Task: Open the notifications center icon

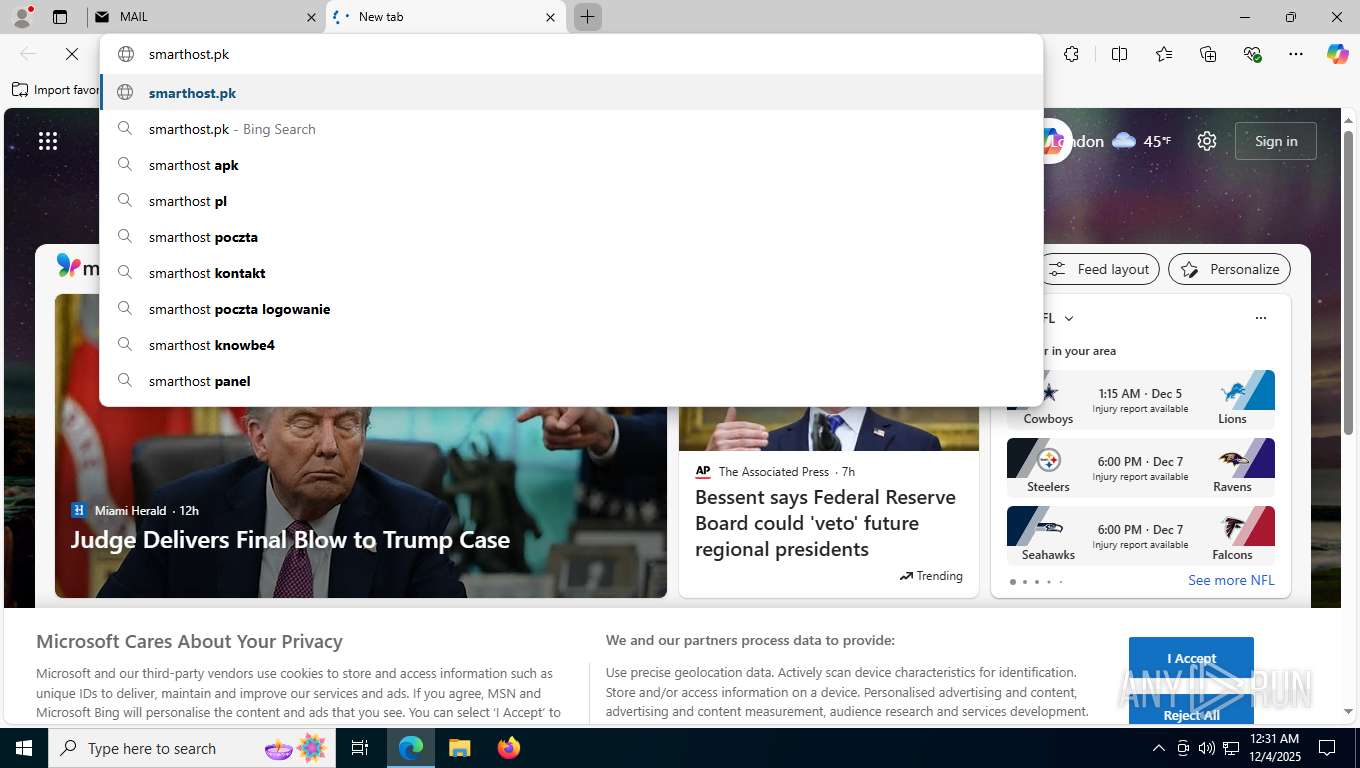Action: tap(1327, 748)
